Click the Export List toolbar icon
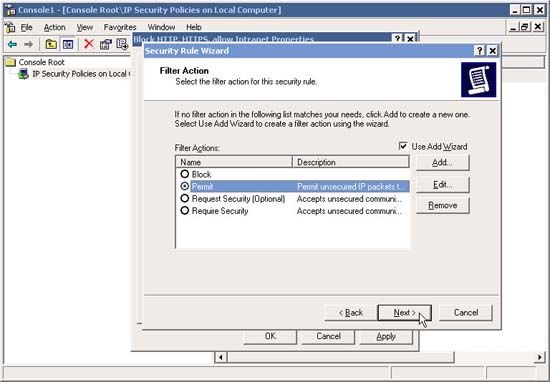 [122, 44]
